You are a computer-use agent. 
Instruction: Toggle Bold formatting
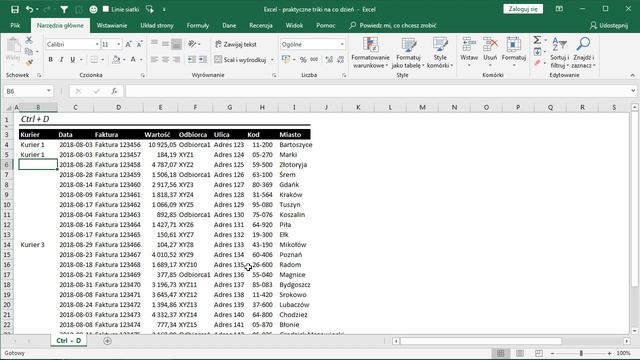pyautogui.click(x=51, y=60)
